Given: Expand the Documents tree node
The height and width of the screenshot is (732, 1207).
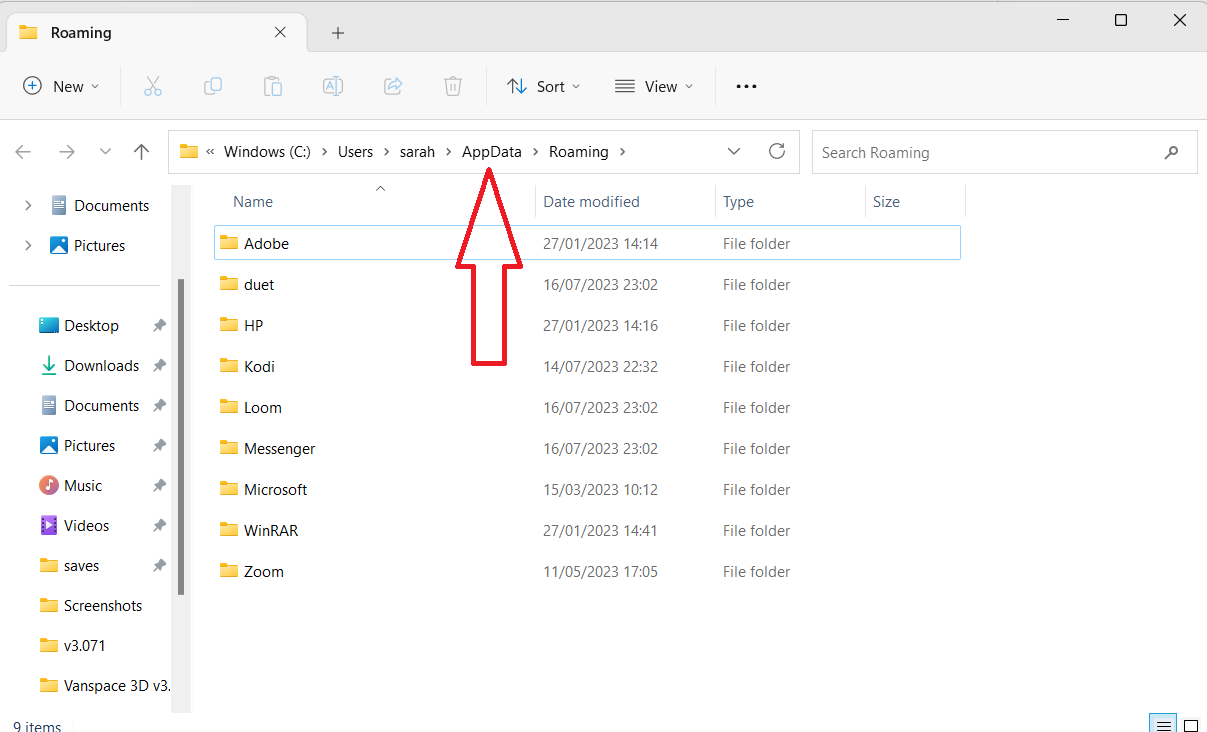Looking at the screenshot, I should (28, 205).
